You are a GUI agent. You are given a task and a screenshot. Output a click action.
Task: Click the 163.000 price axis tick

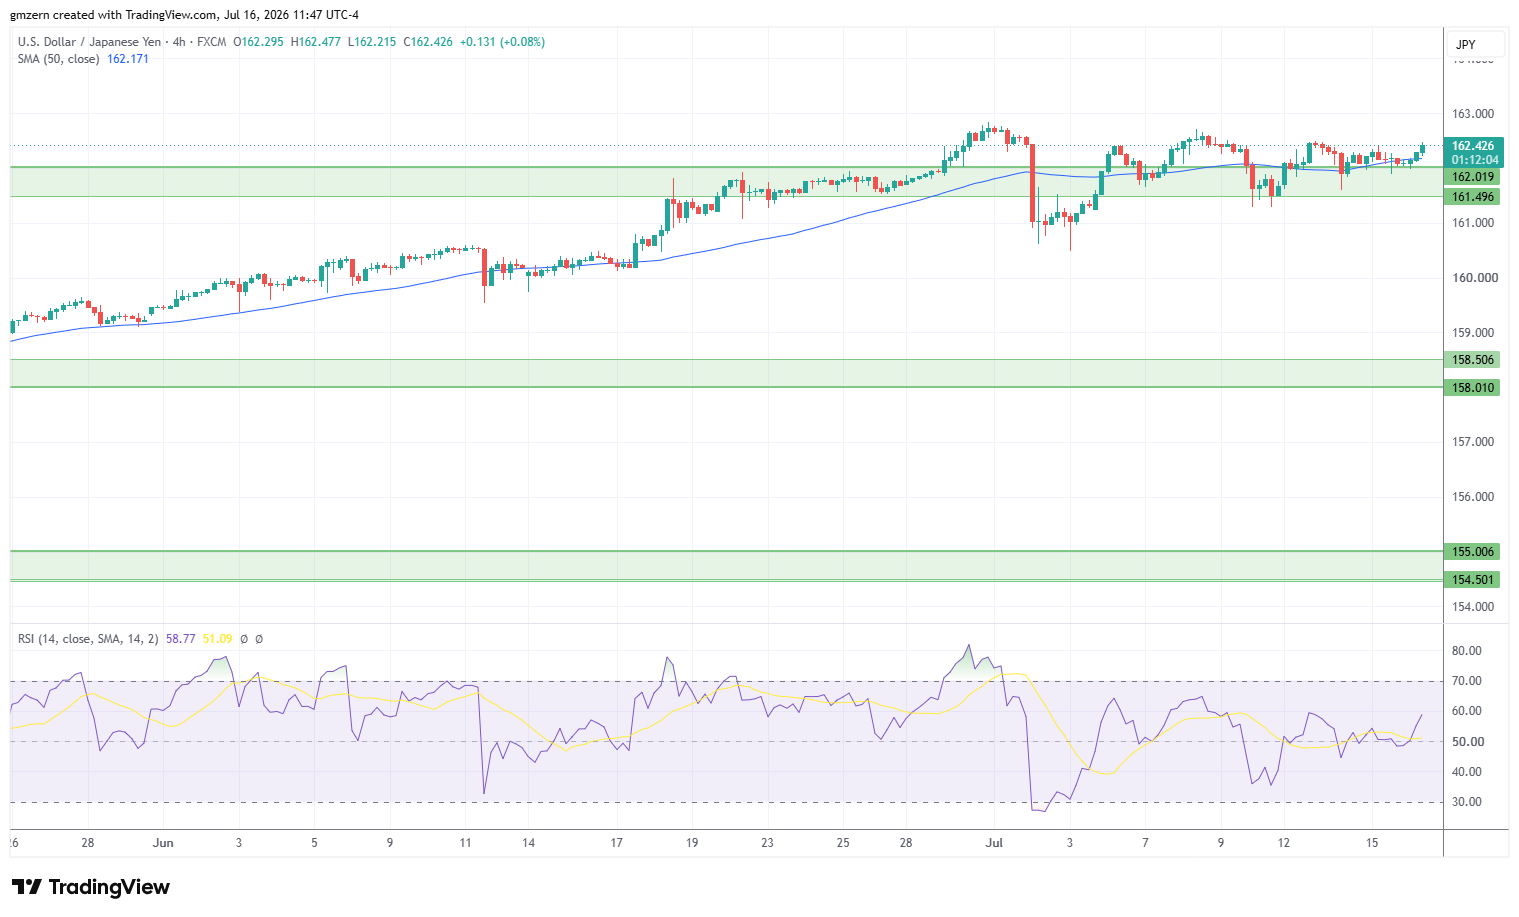(1473, 114)
